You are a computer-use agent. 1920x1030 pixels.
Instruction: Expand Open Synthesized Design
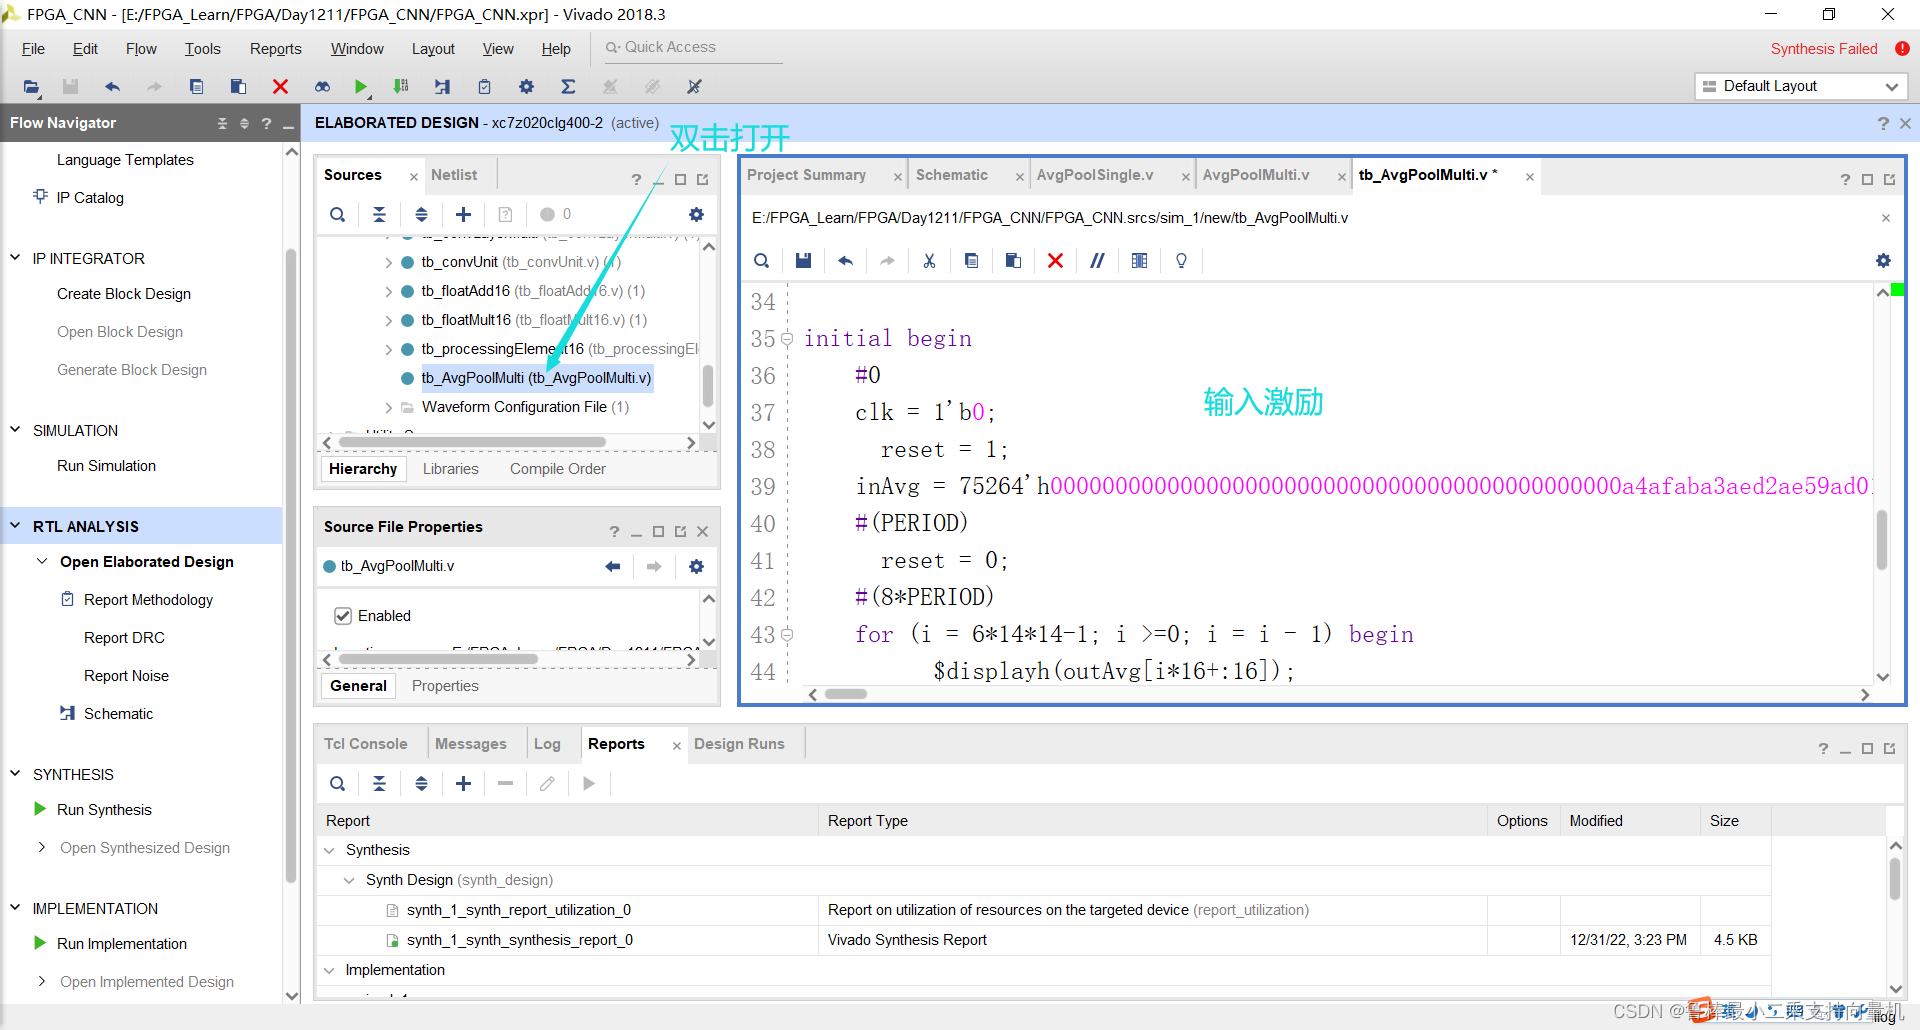click(x=41, y=848)
